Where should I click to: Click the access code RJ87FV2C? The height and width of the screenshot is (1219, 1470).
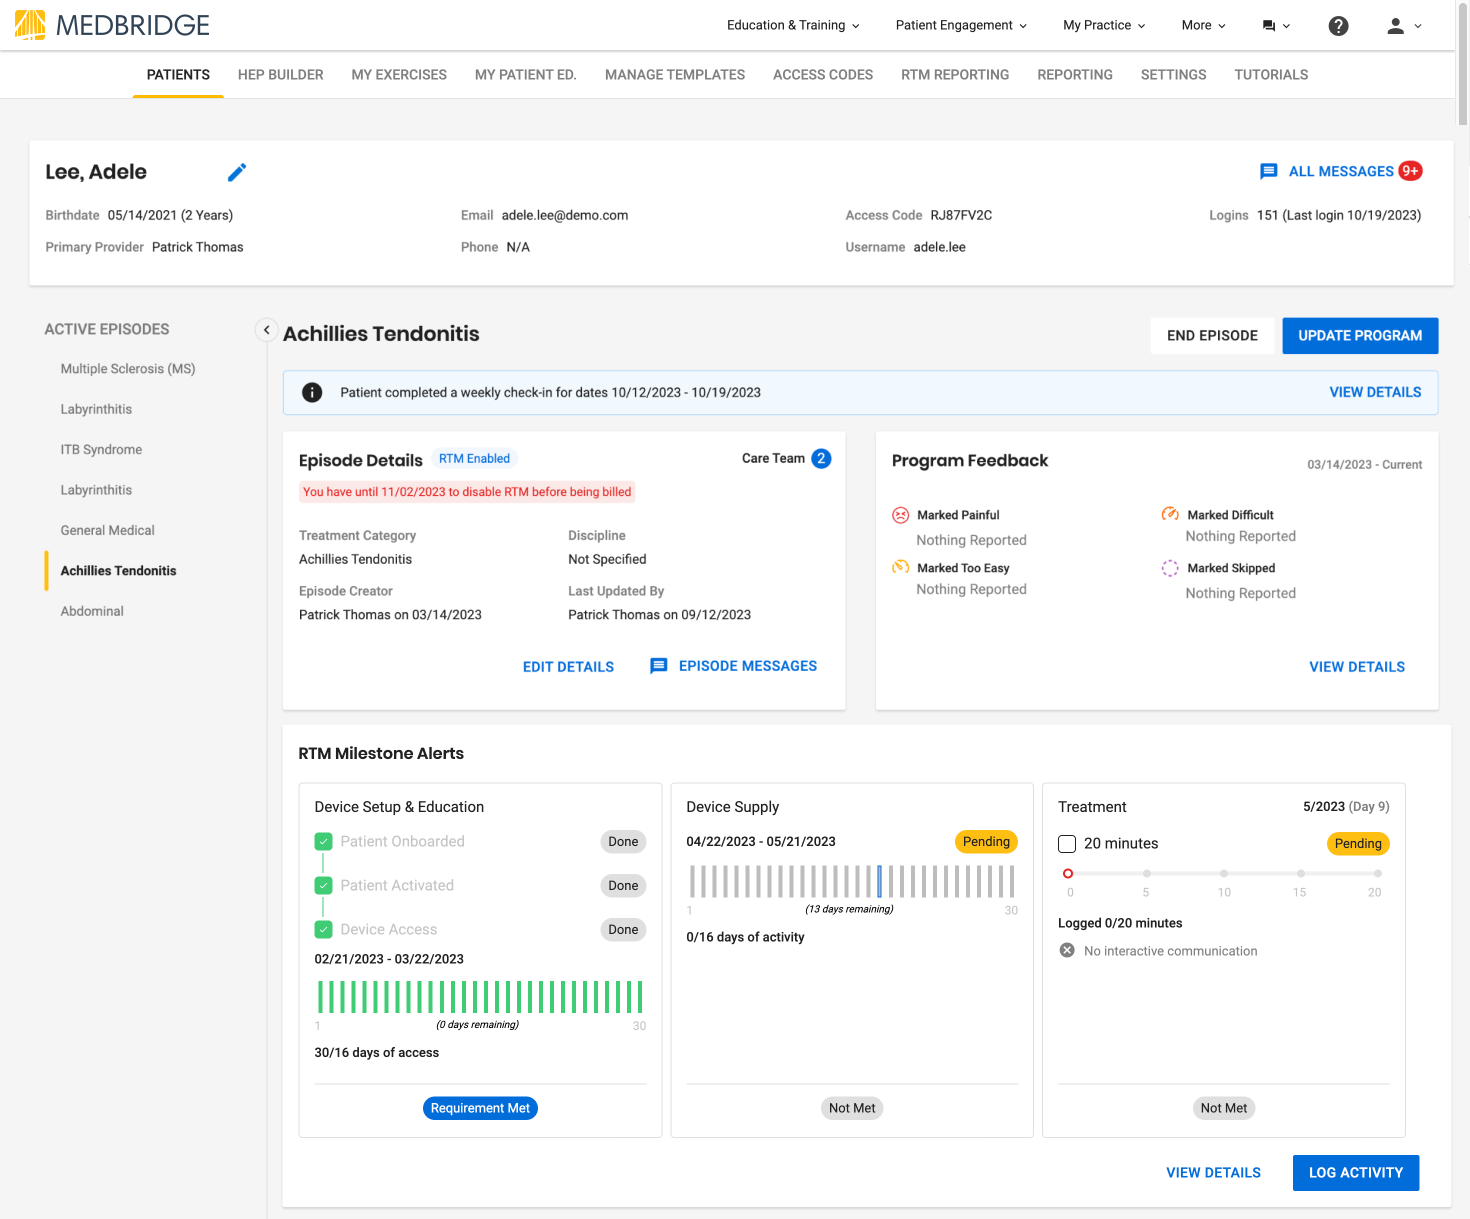[961, 215]
